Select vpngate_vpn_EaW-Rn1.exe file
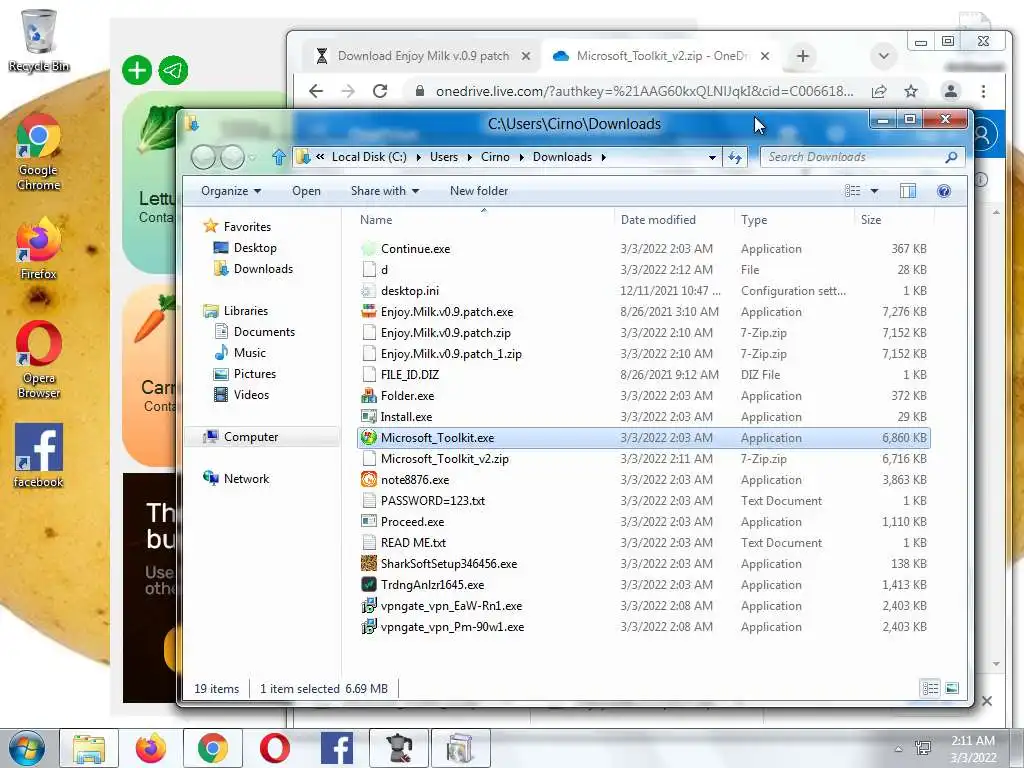This screenshot has width=1024, height=768. click(x=643, y=605)
